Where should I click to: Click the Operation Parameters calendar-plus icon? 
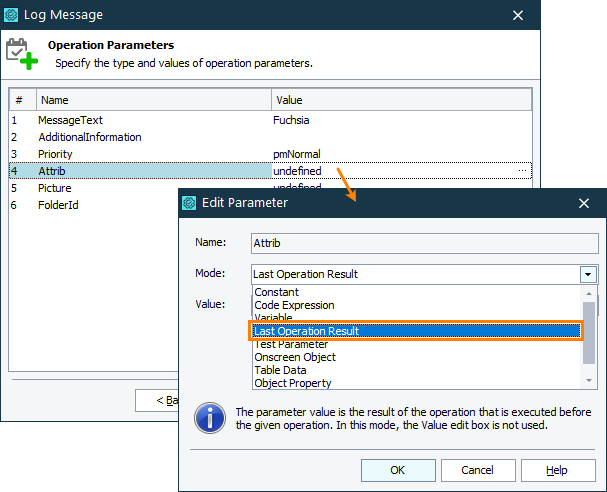coord(22,53)
